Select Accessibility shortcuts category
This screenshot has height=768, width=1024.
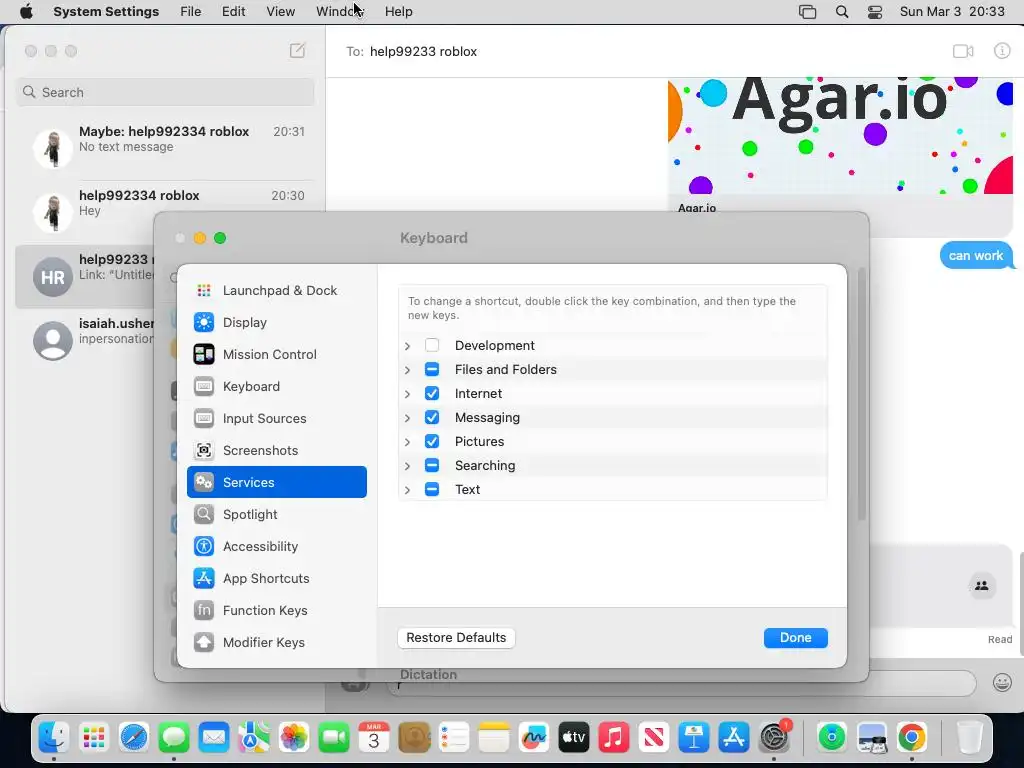click(x=277, y=547)
